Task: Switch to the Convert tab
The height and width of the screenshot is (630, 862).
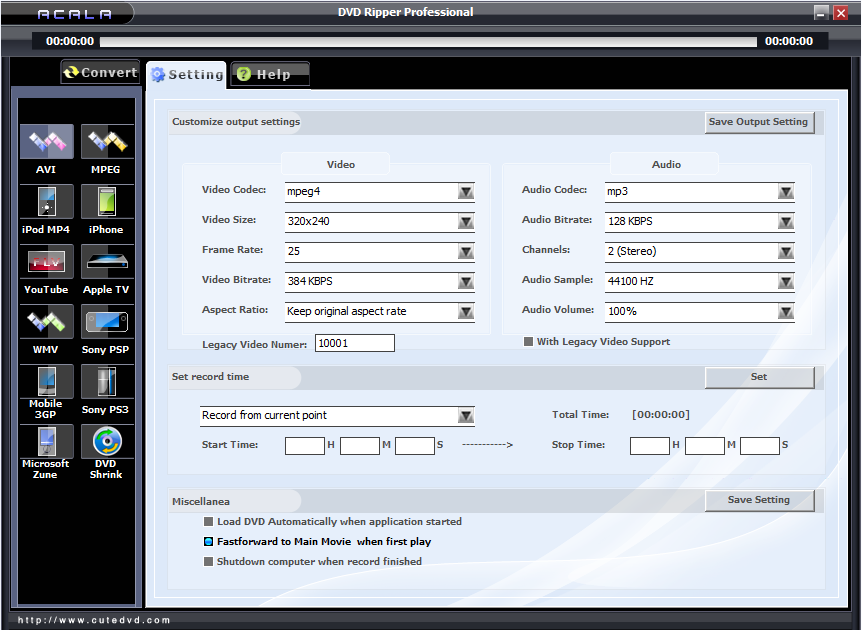Action: (x=100, y=73)
